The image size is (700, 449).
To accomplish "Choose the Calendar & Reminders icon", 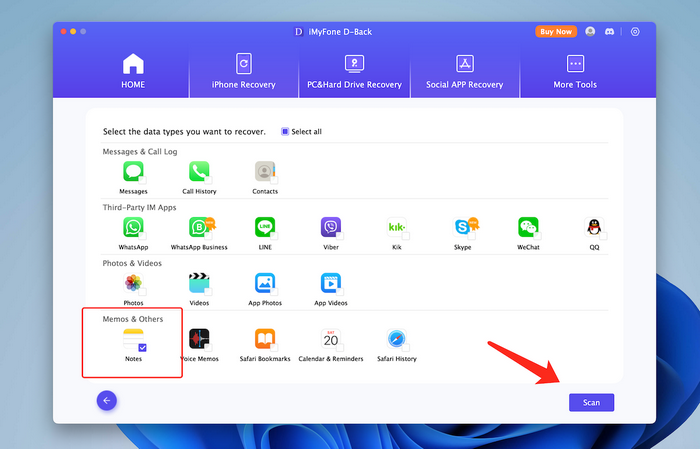I will coord(331,339).
